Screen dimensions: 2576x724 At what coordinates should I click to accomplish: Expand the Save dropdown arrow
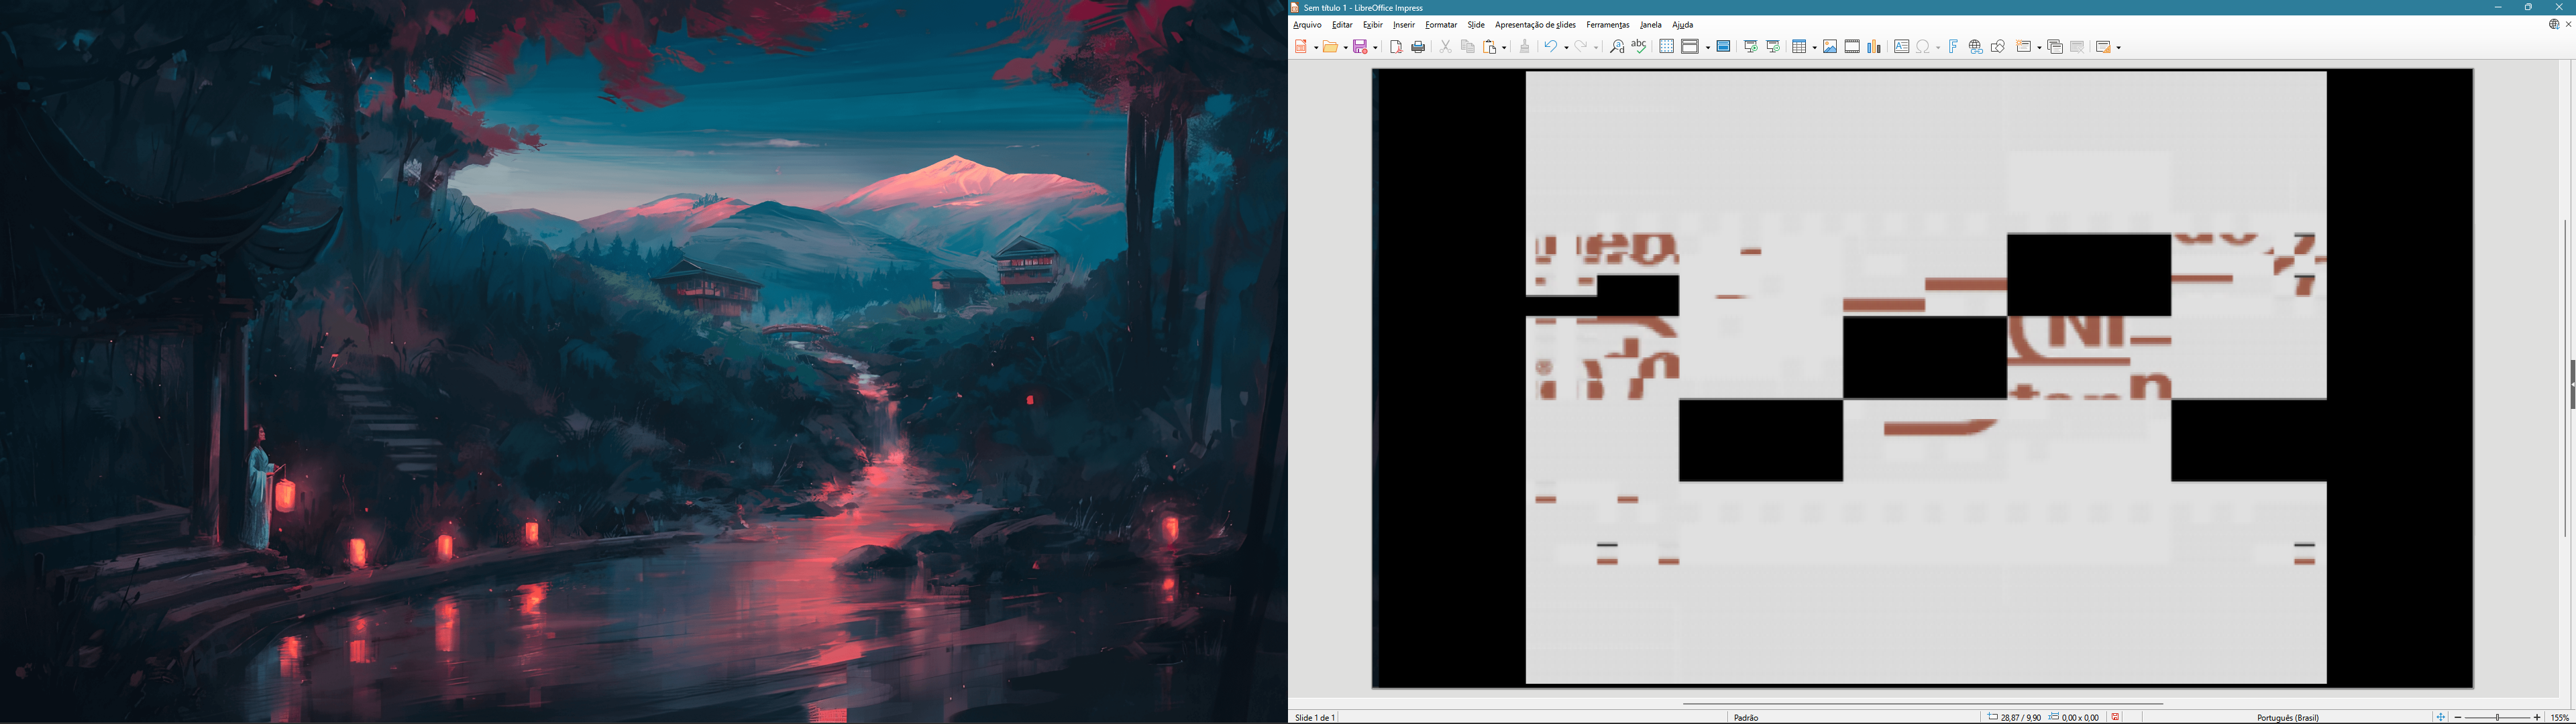(x=1375, y=47)
